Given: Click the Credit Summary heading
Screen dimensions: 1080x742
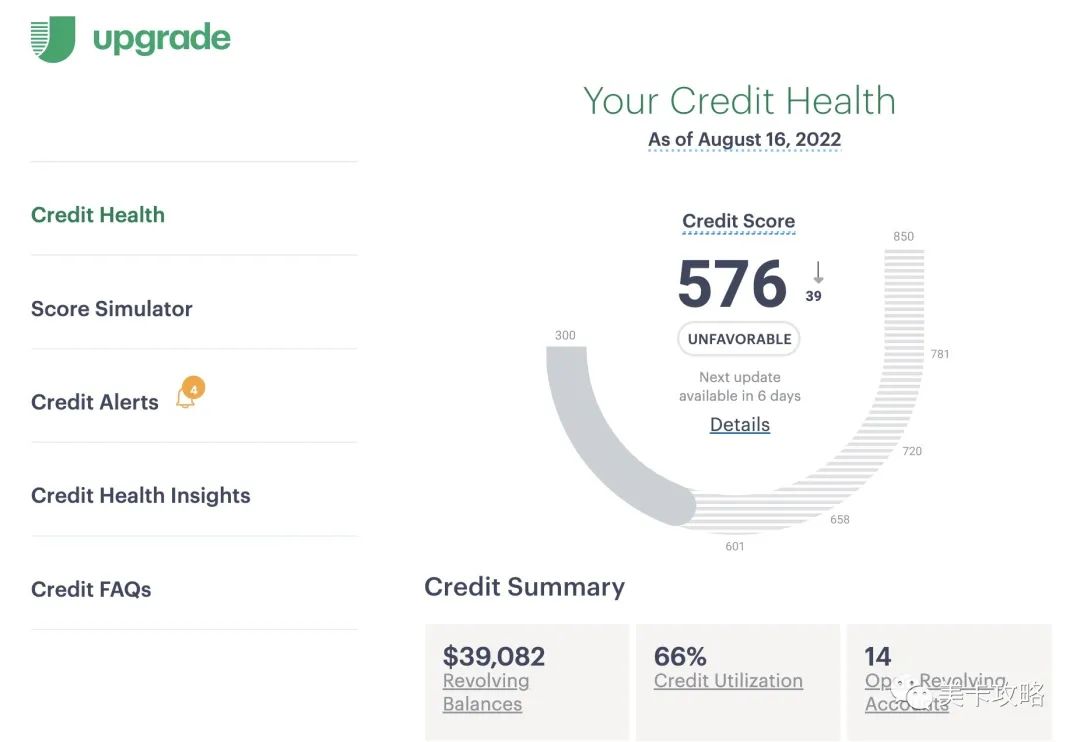Looking at the screenshot, I should pos(525,587).
